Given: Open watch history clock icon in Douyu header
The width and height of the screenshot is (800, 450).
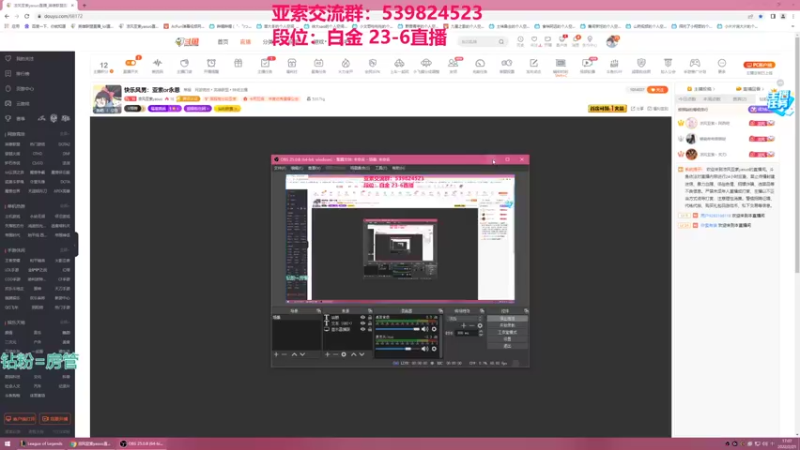Looking at the screenshot, I should [520, 40].
